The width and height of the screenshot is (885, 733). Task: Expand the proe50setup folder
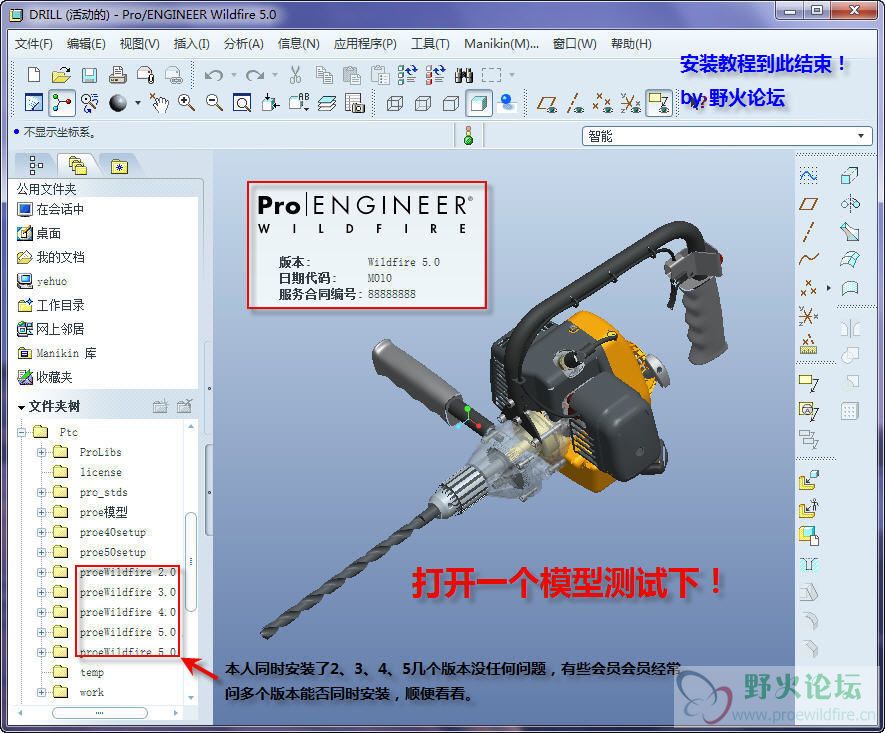pos(41,552)
